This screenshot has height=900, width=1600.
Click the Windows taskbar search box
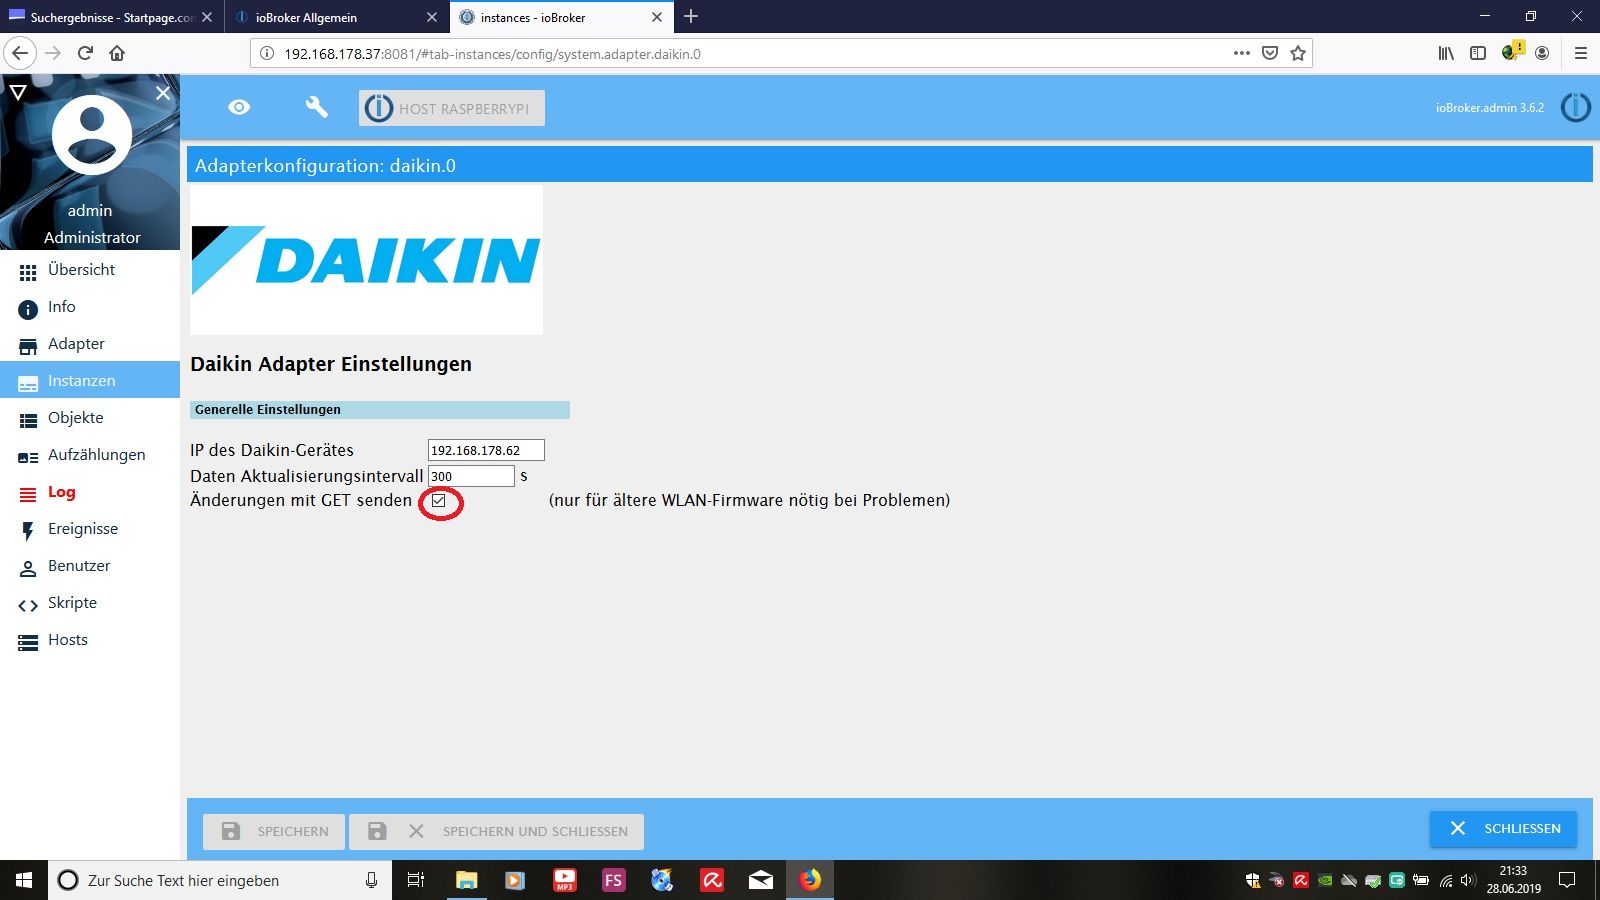point(220,880)
